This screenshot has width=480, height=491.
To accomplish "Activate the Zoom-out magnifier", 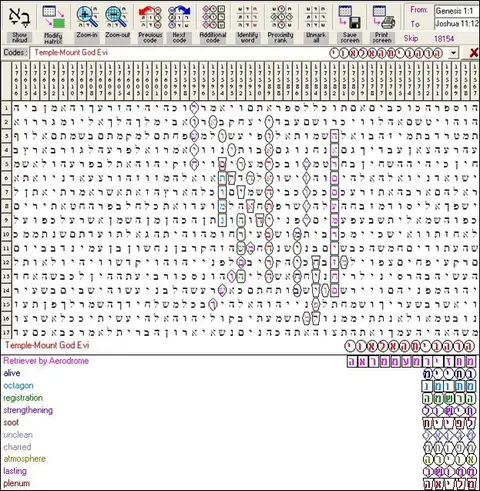I will pyautogui.click(x=117, y=17).
